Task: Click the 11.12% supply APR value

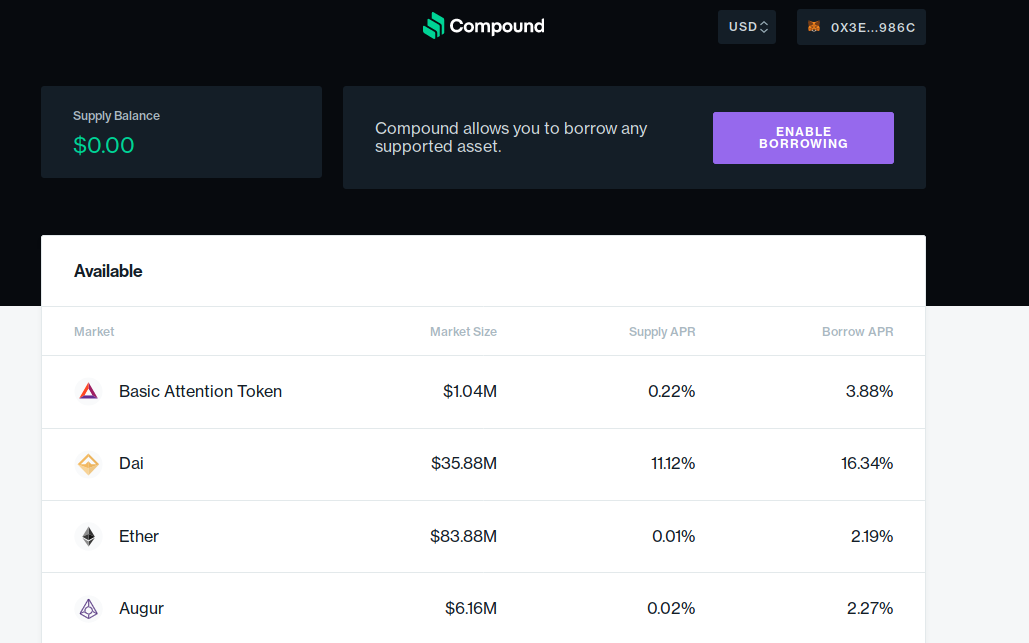Action: 673,463
